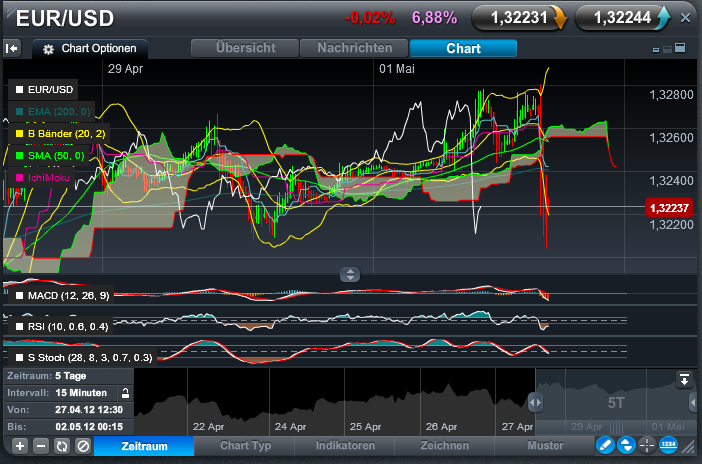The image size is (702, 464).
Task: Open the Indikatoren bottom tab
Action: pyautogui.click(x=345, y=446)
